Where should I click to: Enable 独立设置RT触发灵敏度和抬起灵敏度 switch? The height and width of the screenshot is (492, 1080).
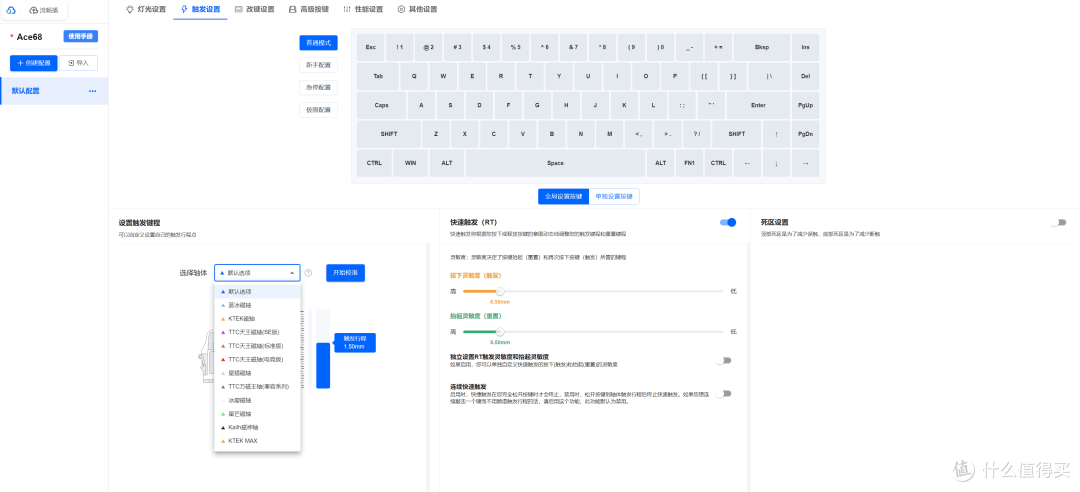723,360
